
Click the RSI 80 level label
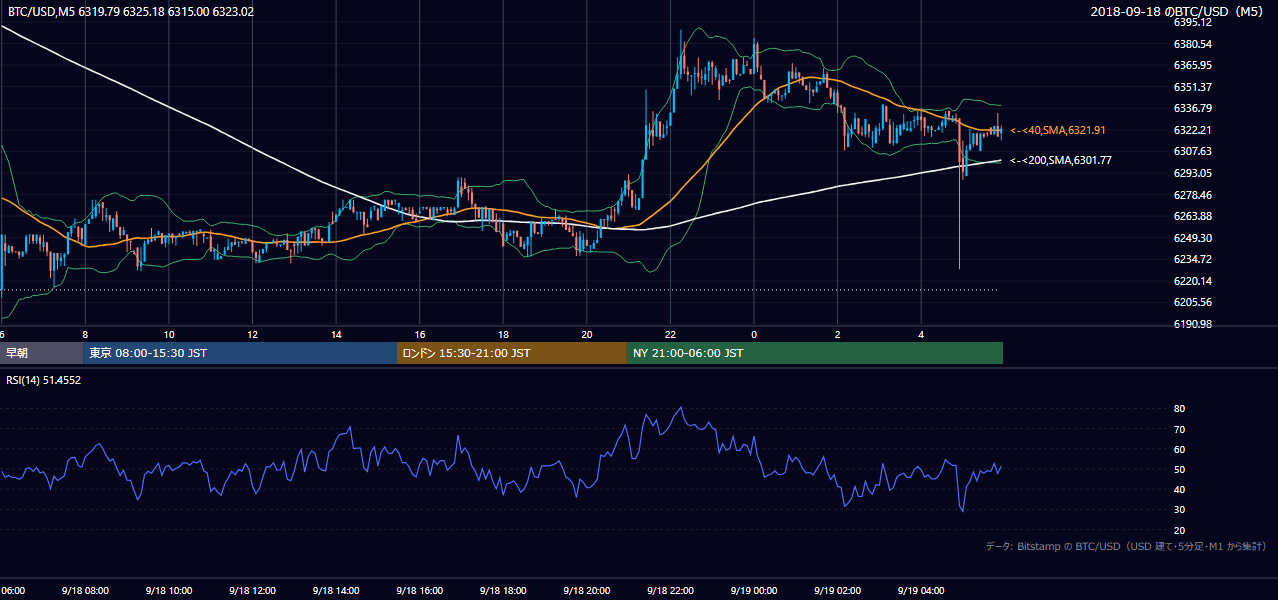point(1179,409)
